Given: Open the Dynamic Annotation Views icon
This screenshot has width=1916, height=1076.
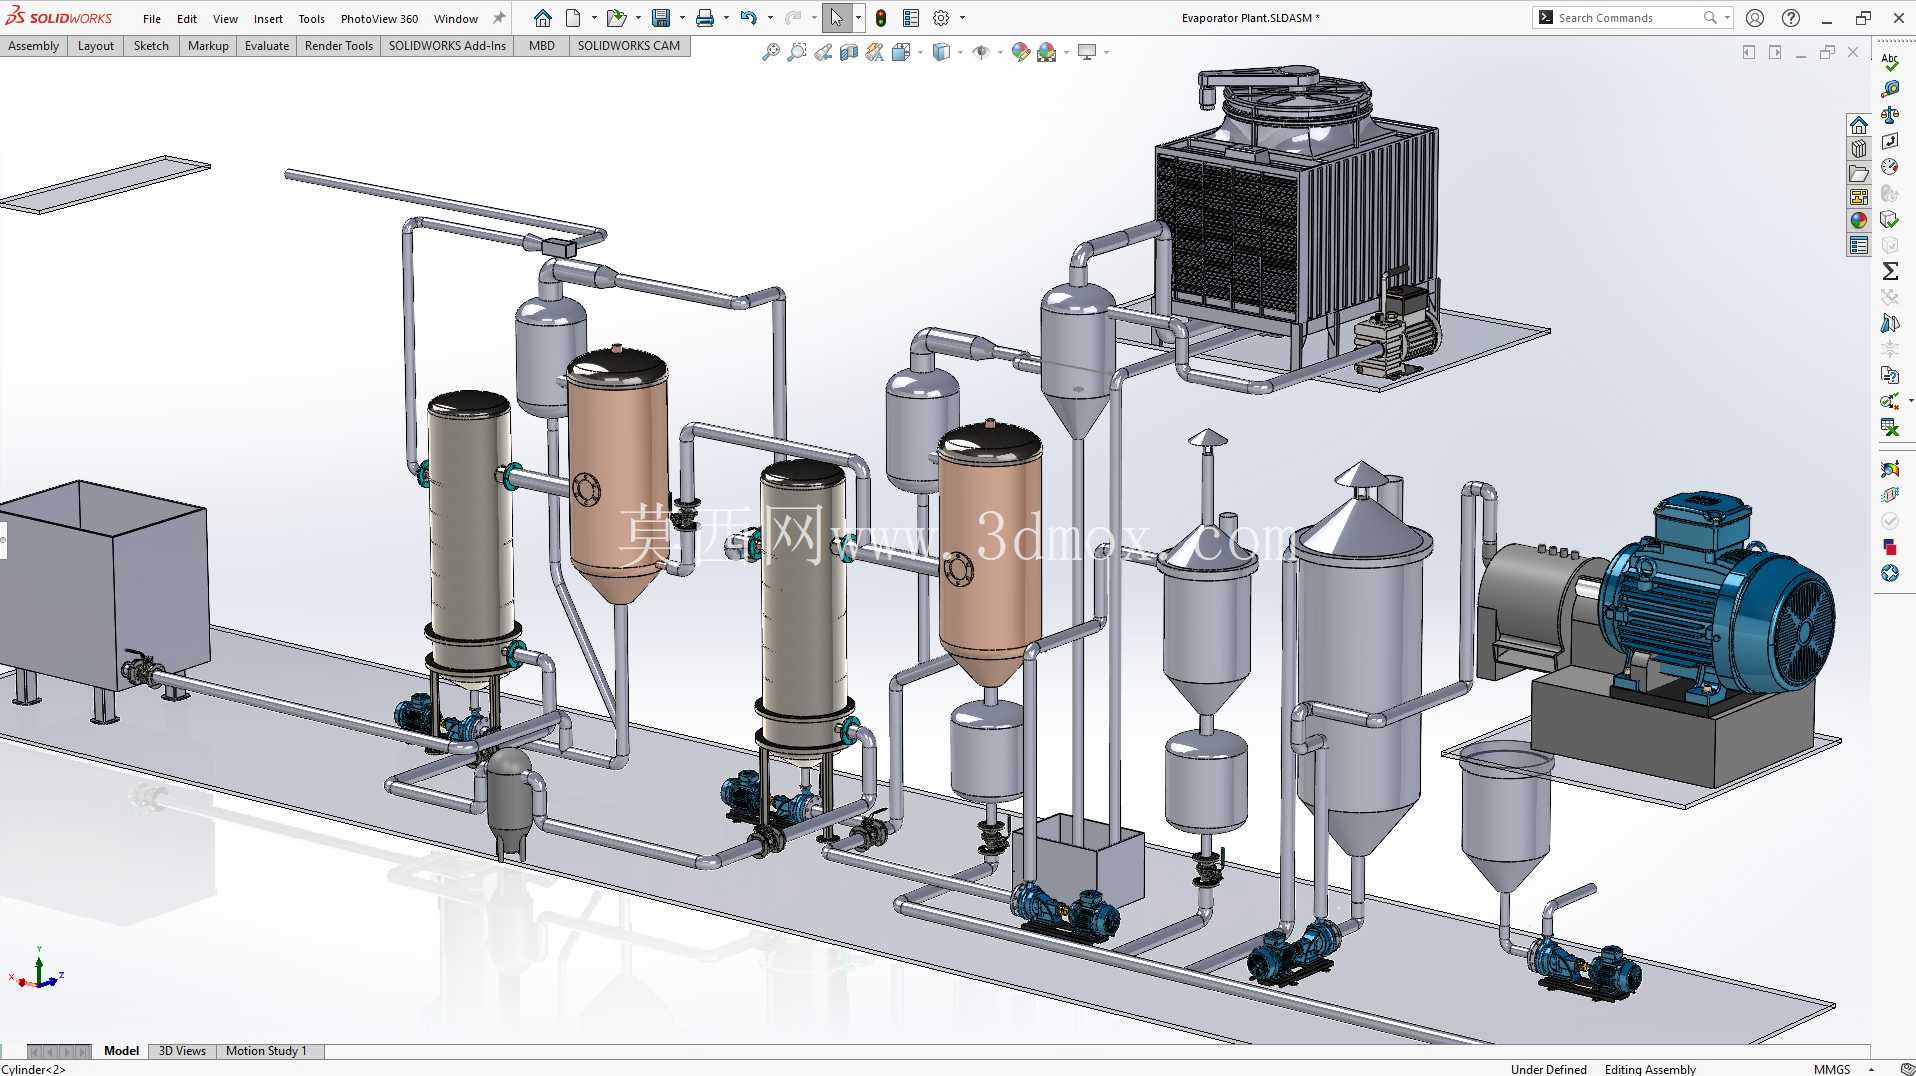Looking at the screenshot, I should [x=875, y=52].
